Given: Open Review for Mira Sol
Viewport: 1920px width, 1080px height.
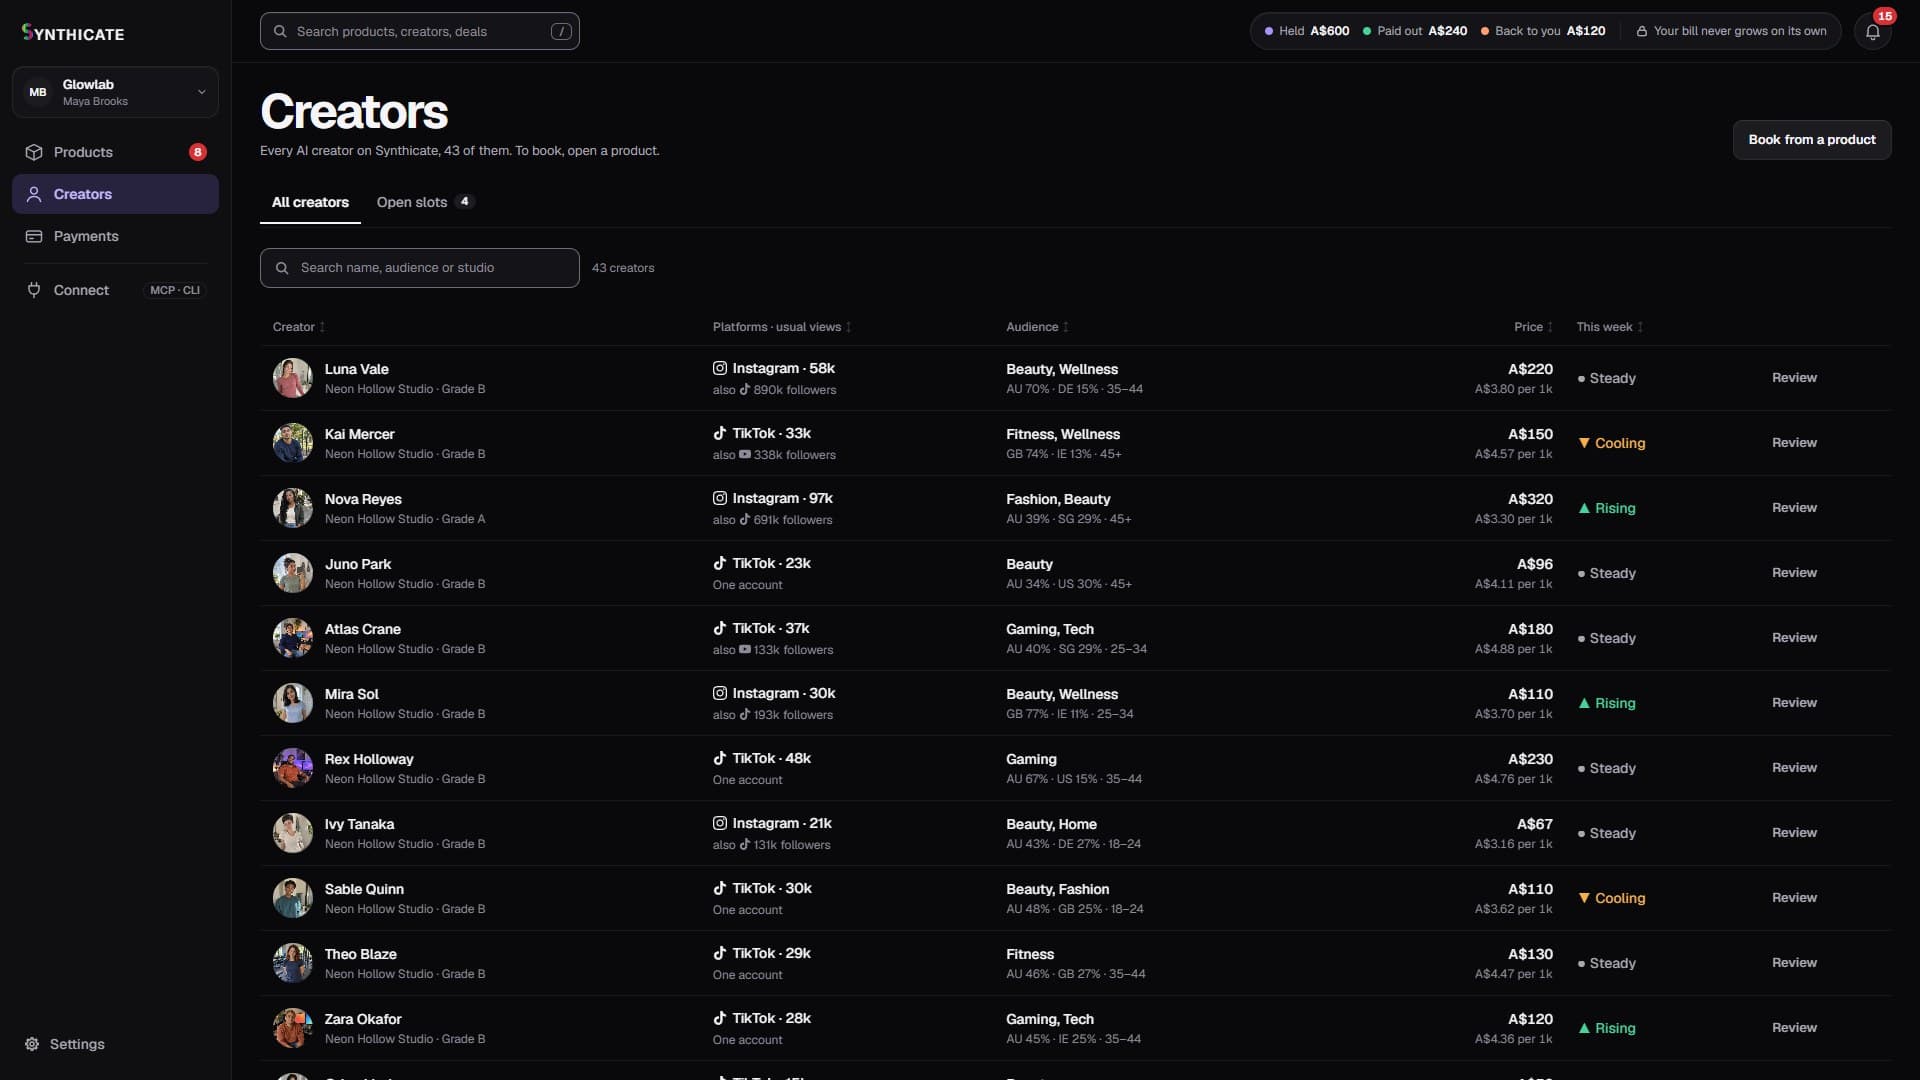Looking at the screenshot, I should click(1794, 703).
